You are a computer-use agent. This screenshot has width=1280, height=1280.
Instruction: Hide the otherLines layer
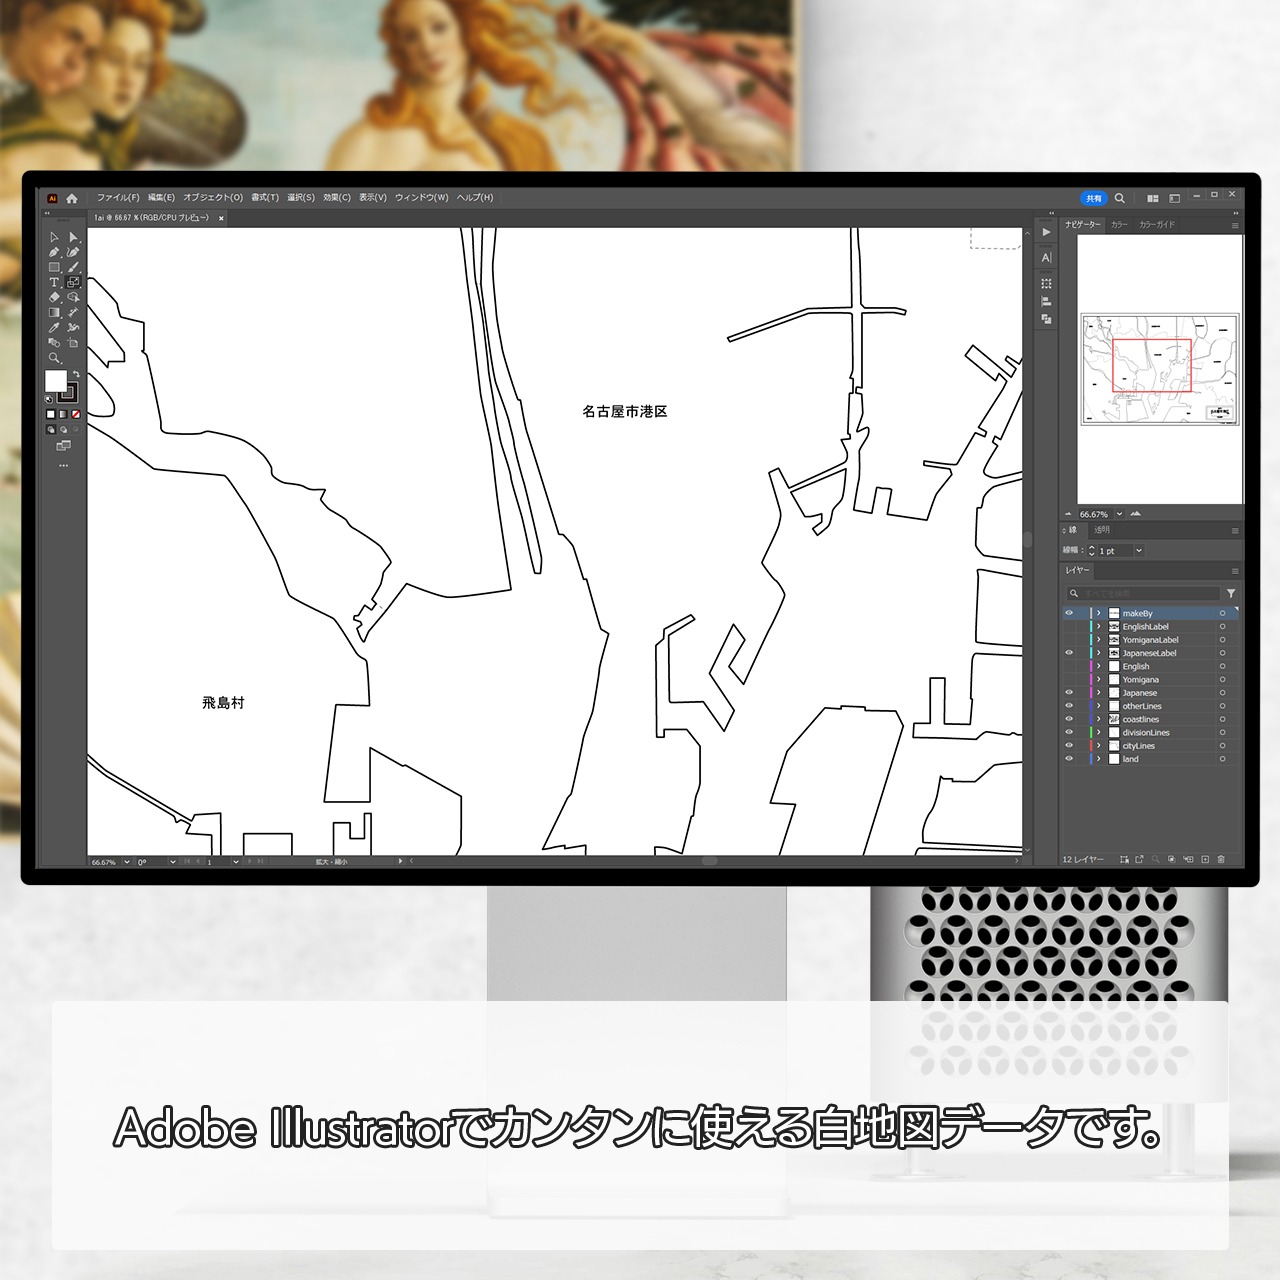coord(1069,706)
